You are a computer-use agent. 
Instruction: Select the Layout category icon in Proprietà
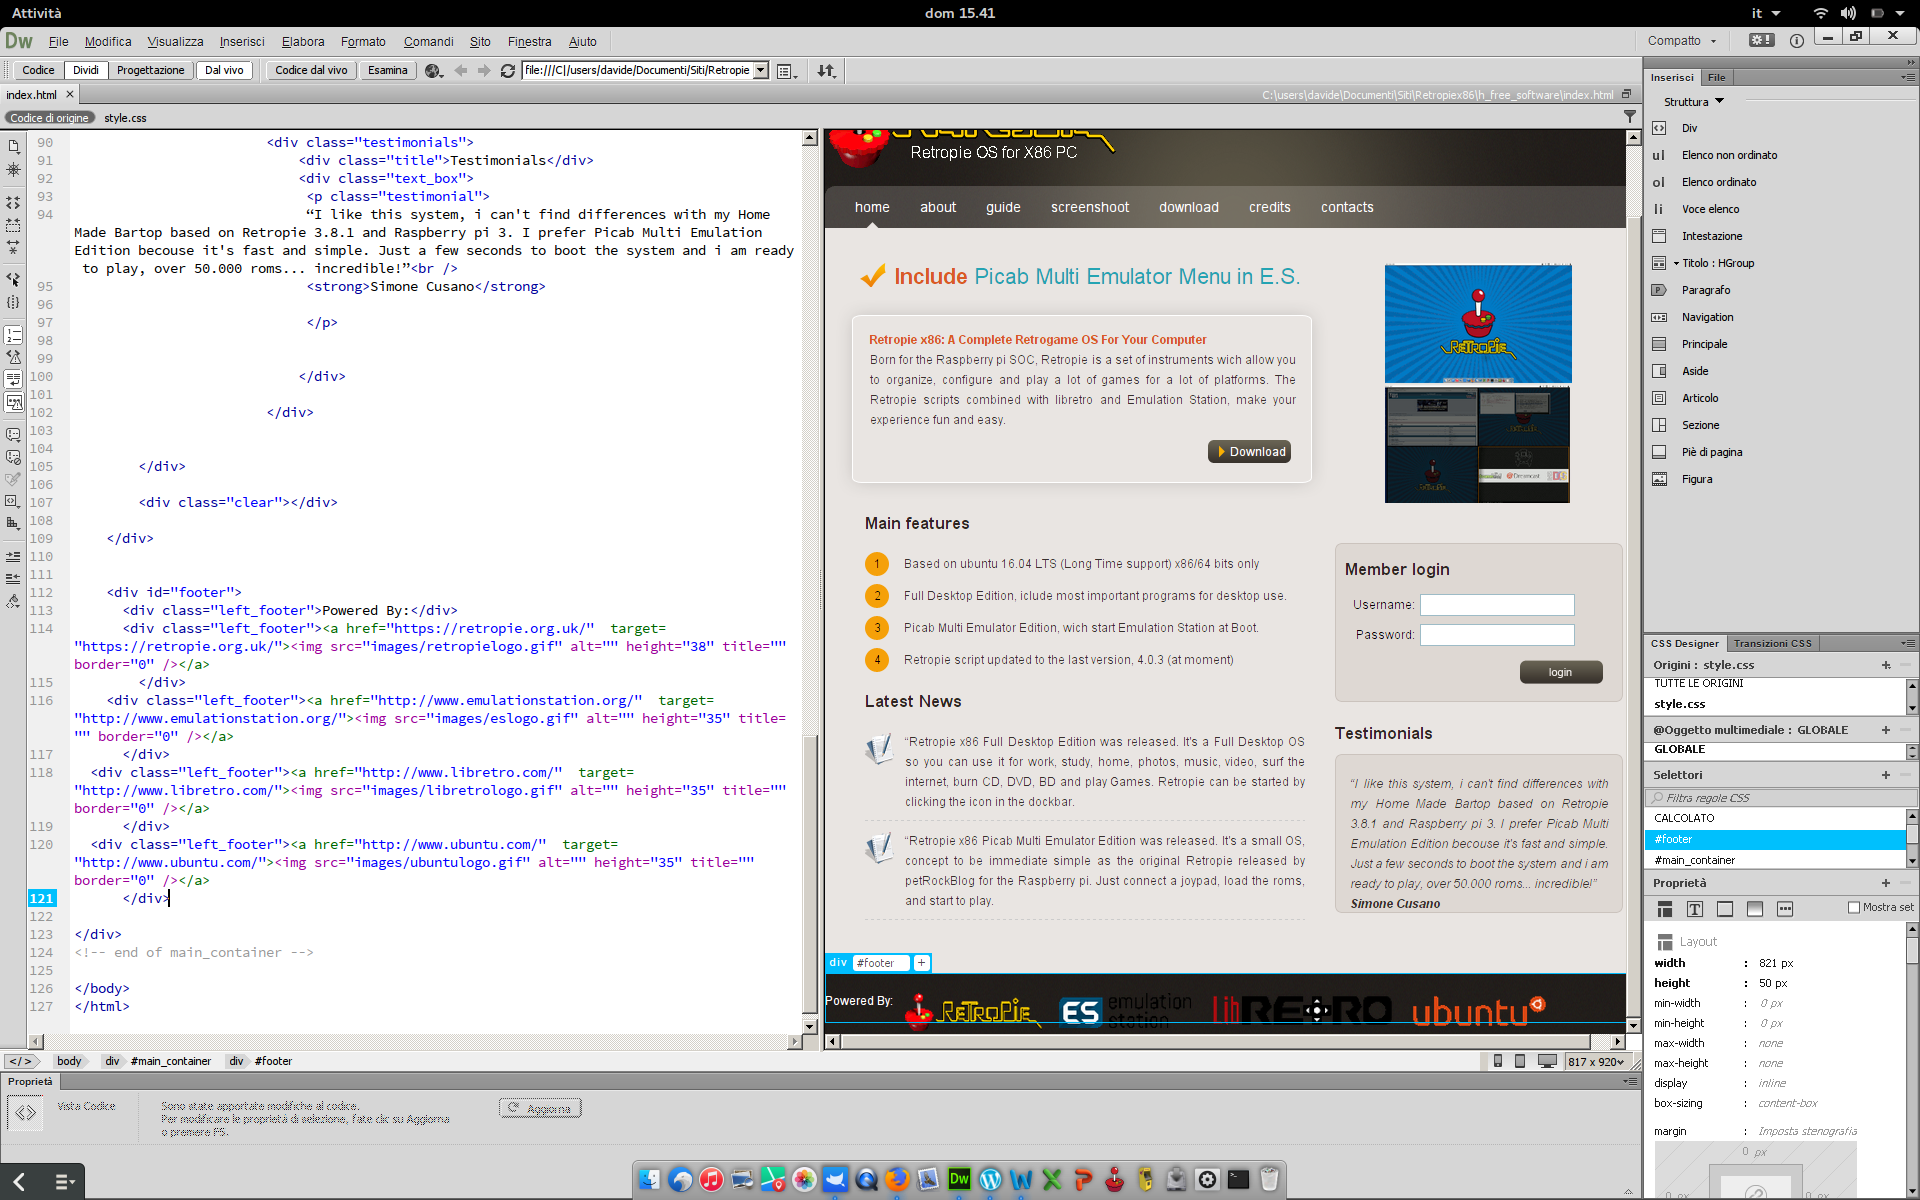[1665, 909]
